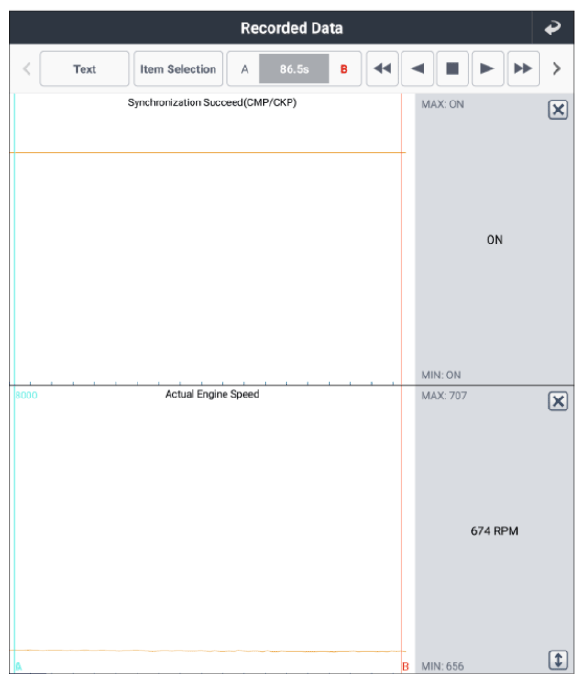The image size is (584, 683).
Task: Click Synchronization Succeed(CMP/CKP) graph title
Action: (x=212, y=102)
